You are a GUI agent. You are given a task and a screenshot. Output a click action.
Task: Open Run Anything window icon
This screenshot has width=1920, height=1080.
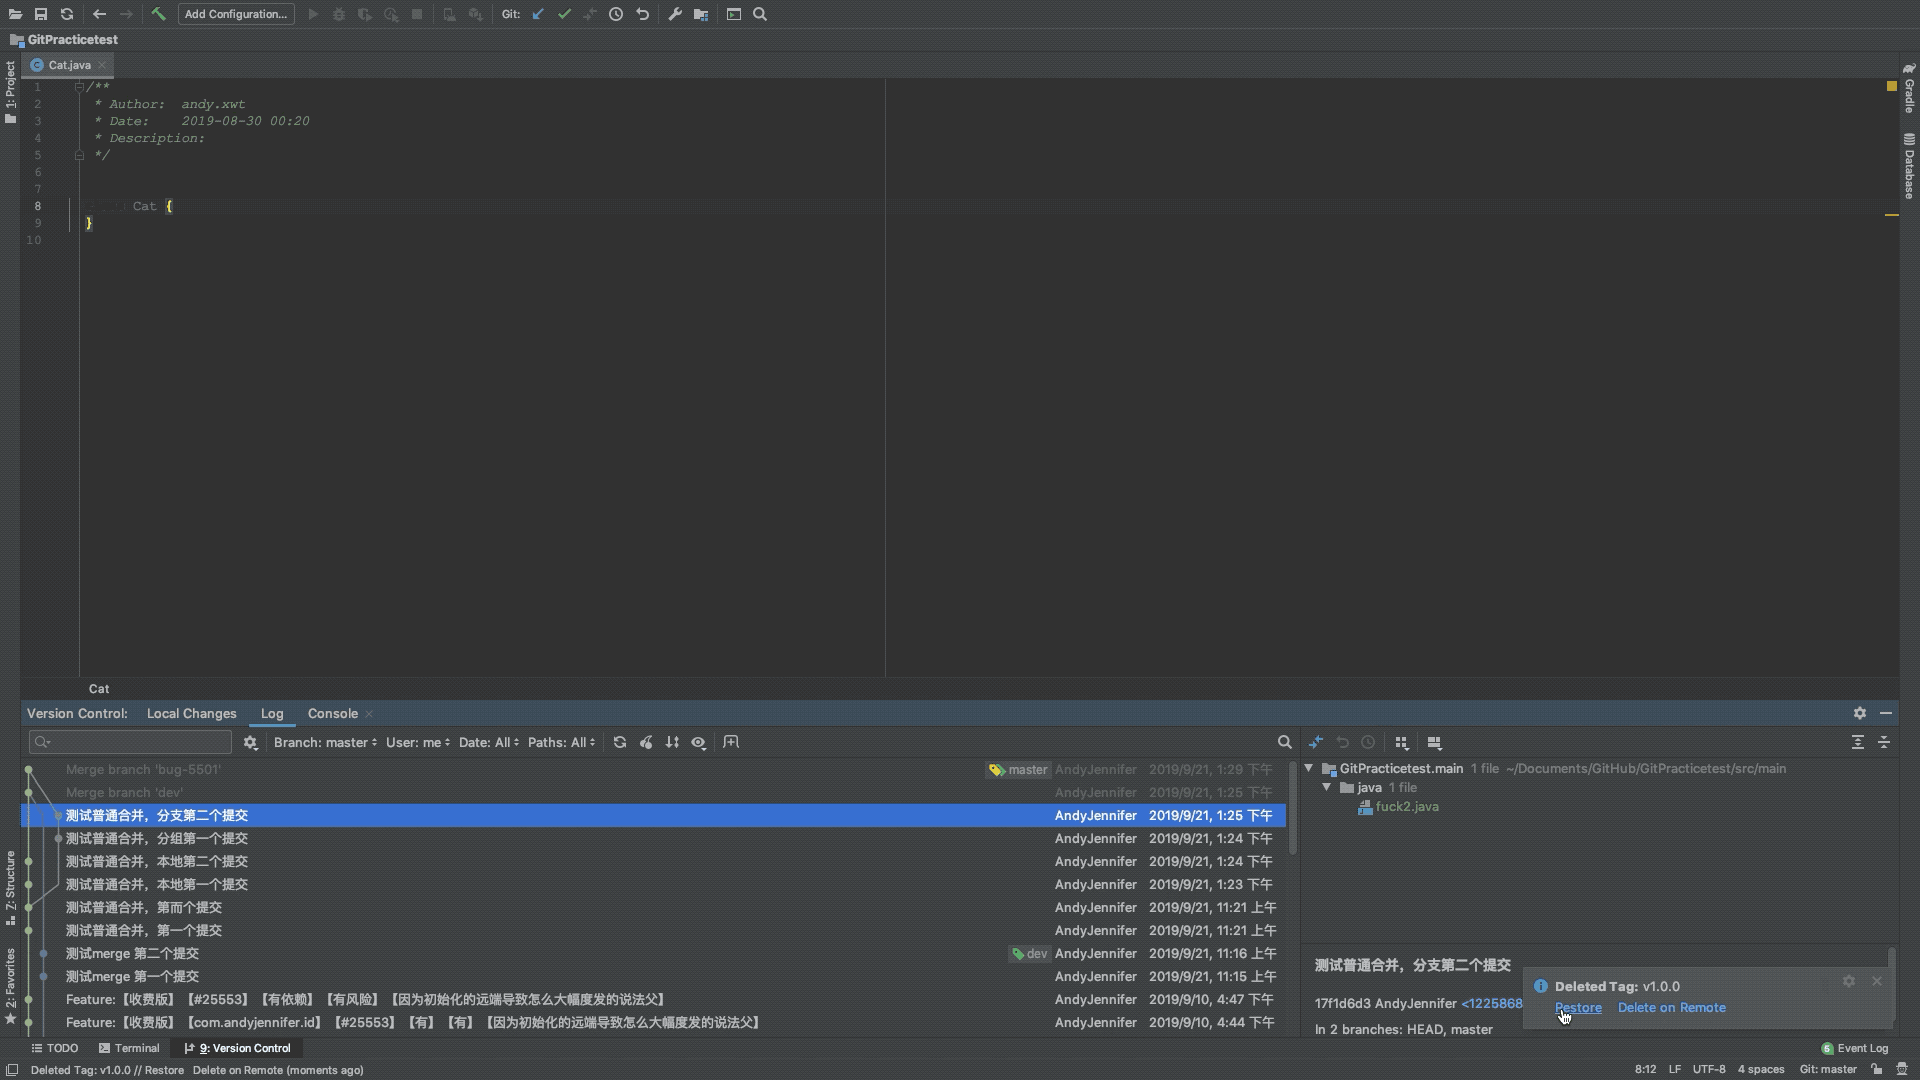coord(734,14)
